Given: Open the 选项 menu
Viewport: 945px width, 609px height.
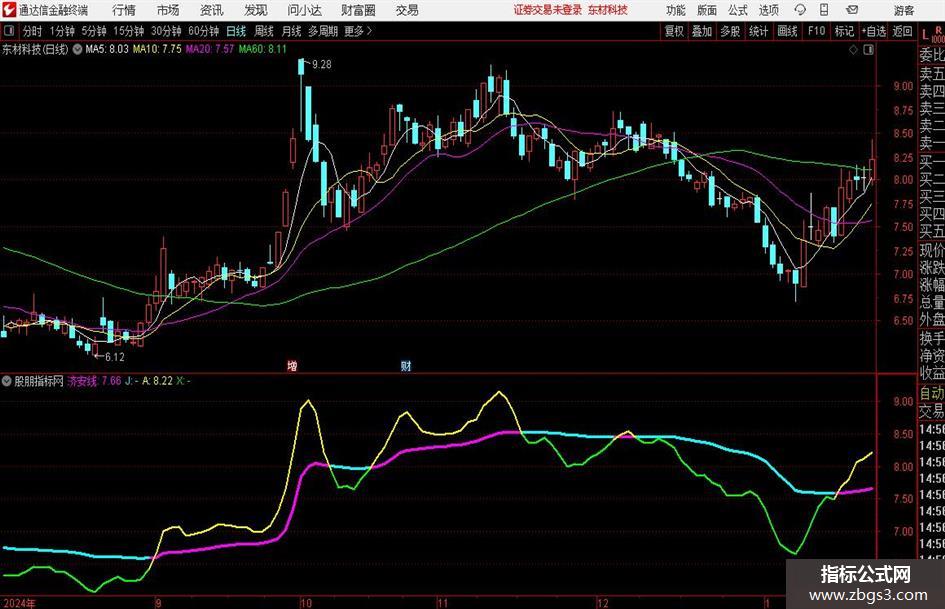Looking at the screenshot, I should point(768,10).
